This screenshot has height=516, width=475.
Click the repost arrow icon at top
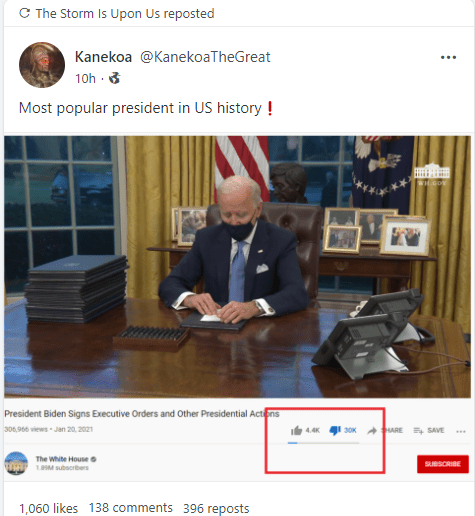tap(24, 13)
